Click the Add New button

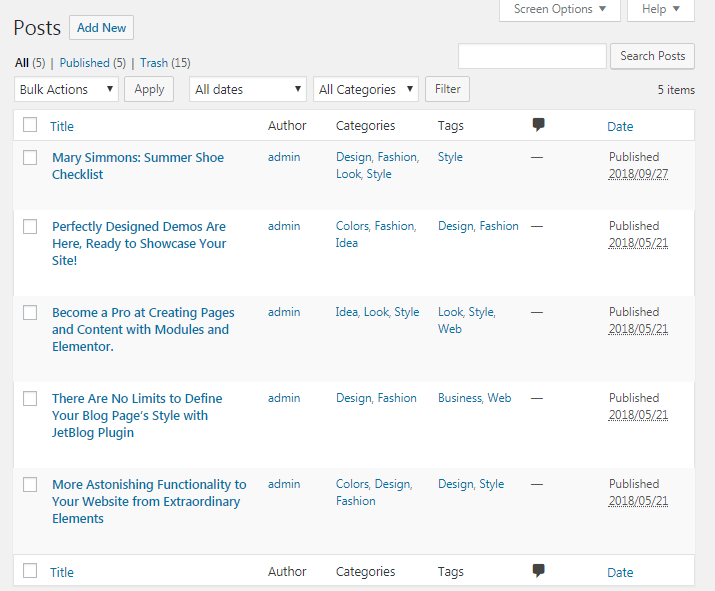(101, 28)
